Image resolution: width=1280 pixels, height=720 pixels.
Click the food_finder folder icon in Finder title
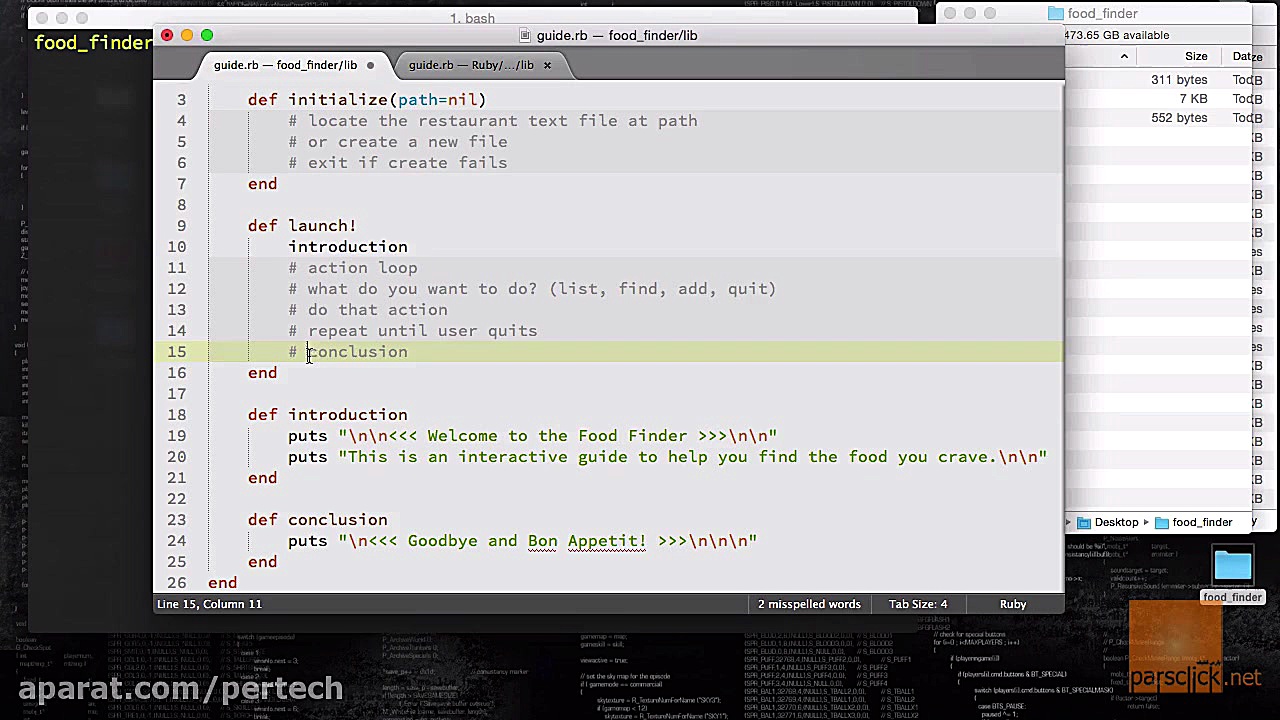point(1056,13)
